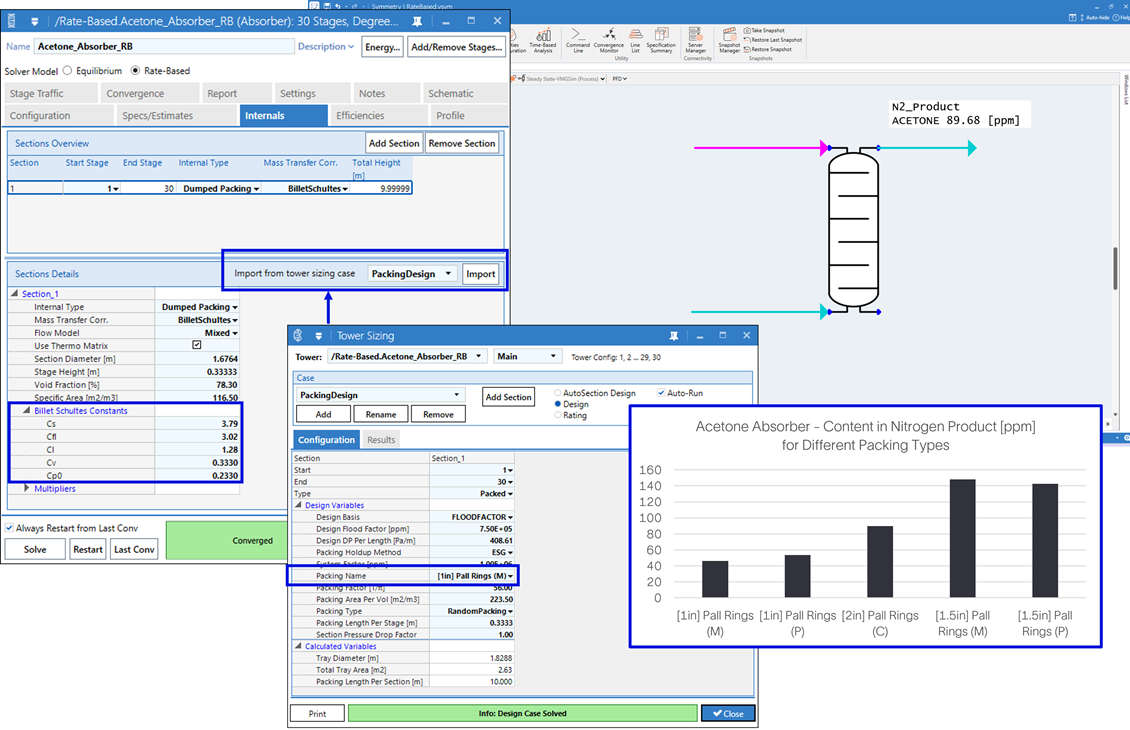Open the Packing Name dropdown
Viewport: 1130px width, 730px height.
click(511, 576)
